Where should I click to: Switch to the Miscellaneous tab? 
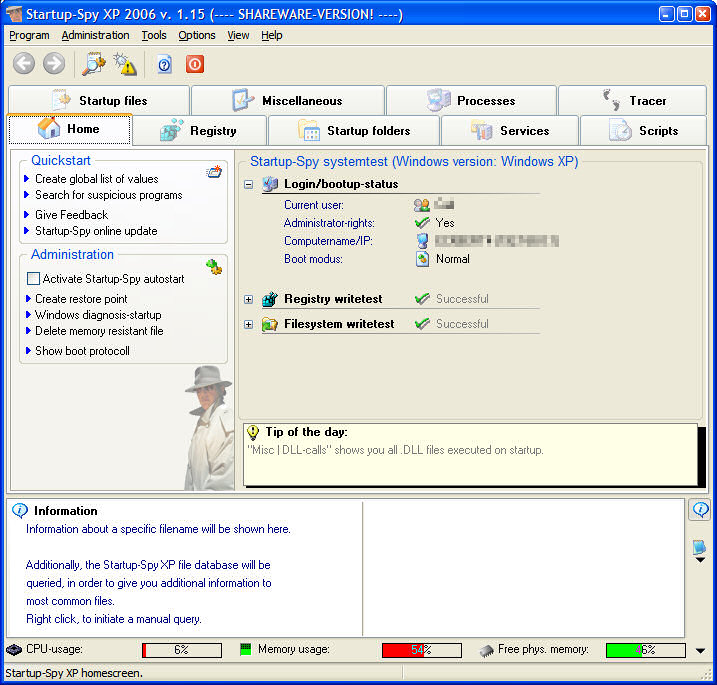(x=288, y=100)
